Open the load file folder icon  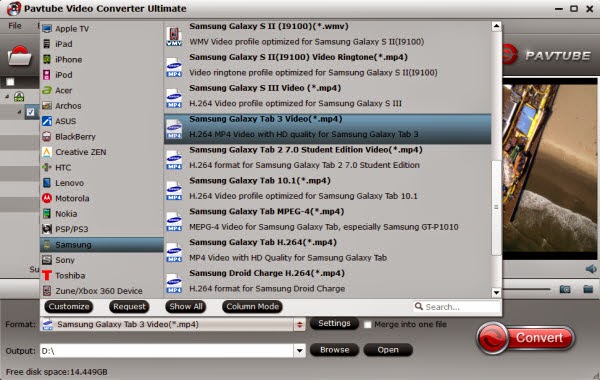(19, 56)
